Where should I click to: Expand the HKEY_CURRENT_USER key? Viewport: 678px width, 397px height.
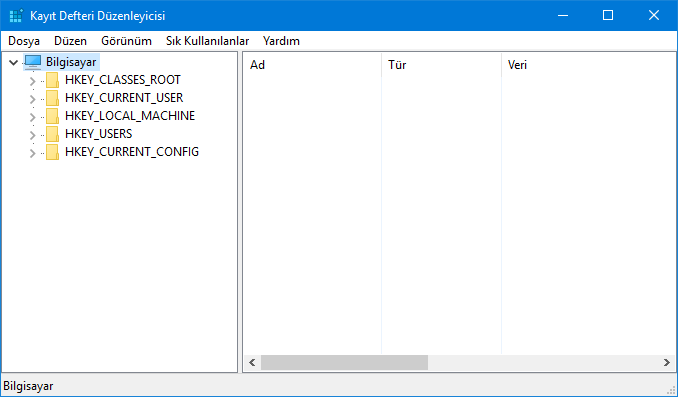[32, 99]
